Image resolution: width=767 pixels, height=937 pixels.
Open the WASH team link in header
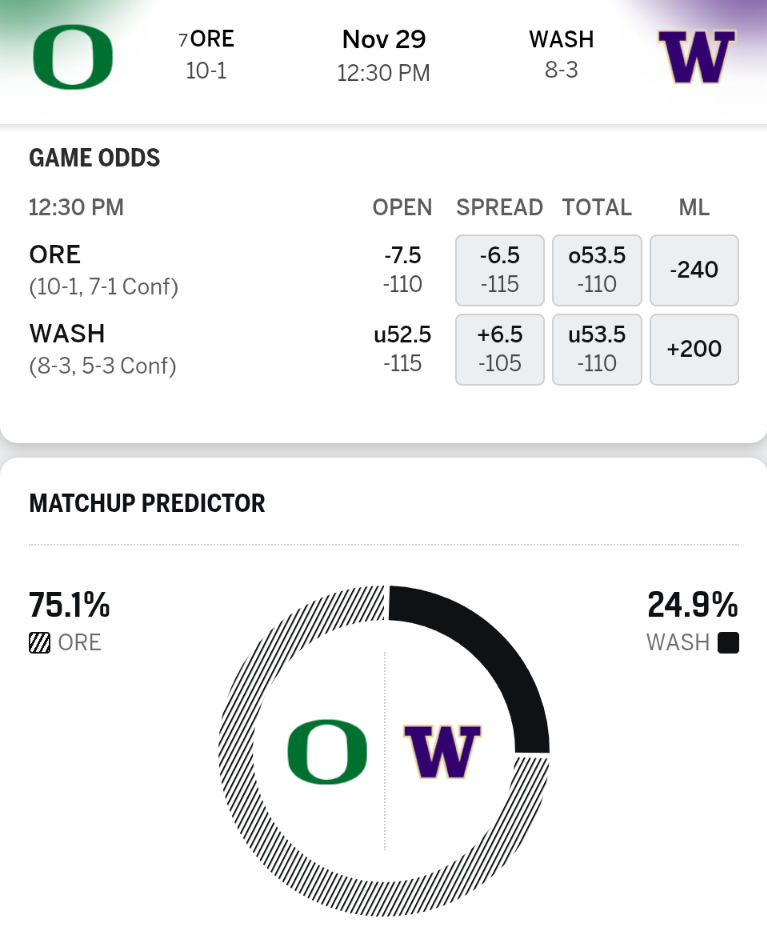point(561,40)
